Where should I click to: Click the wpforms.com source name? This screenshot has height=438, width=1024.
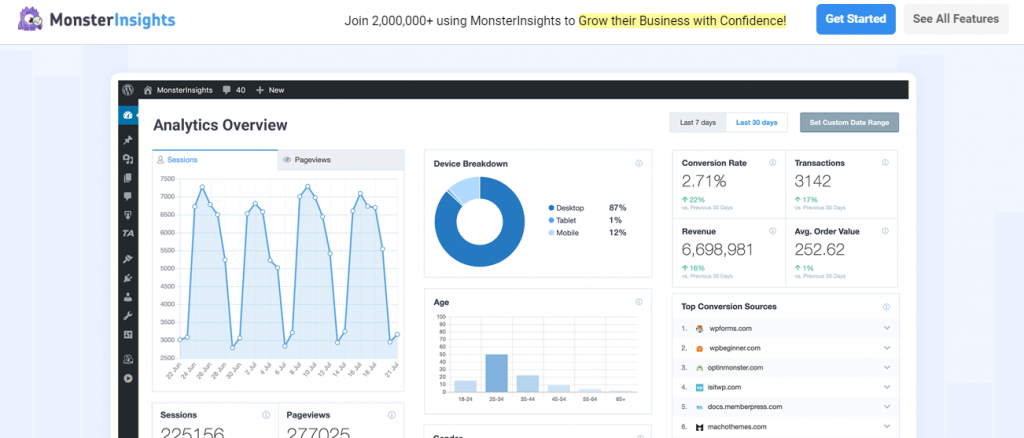click(x=730, y=328)
